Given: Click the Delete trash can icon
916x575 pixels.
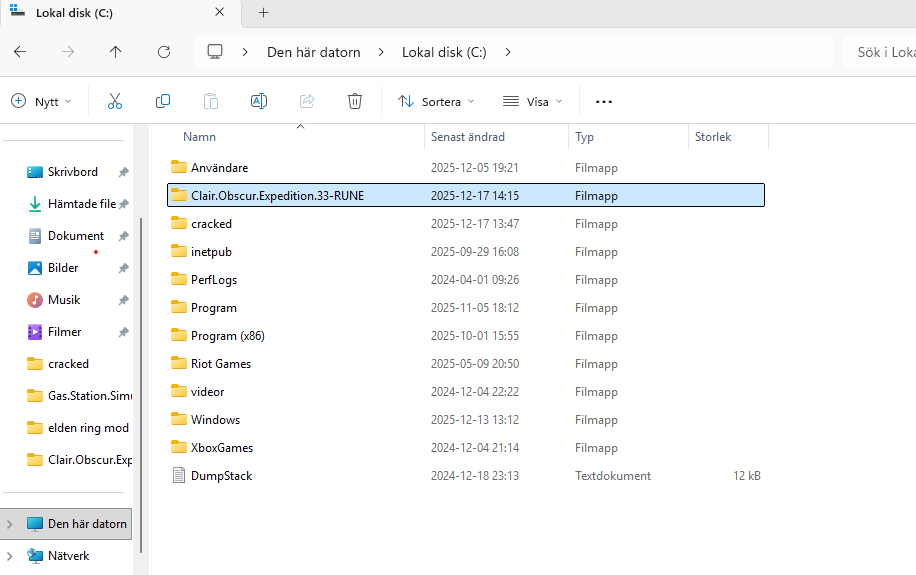Looking at the screenshot, I should click(355, 101).
